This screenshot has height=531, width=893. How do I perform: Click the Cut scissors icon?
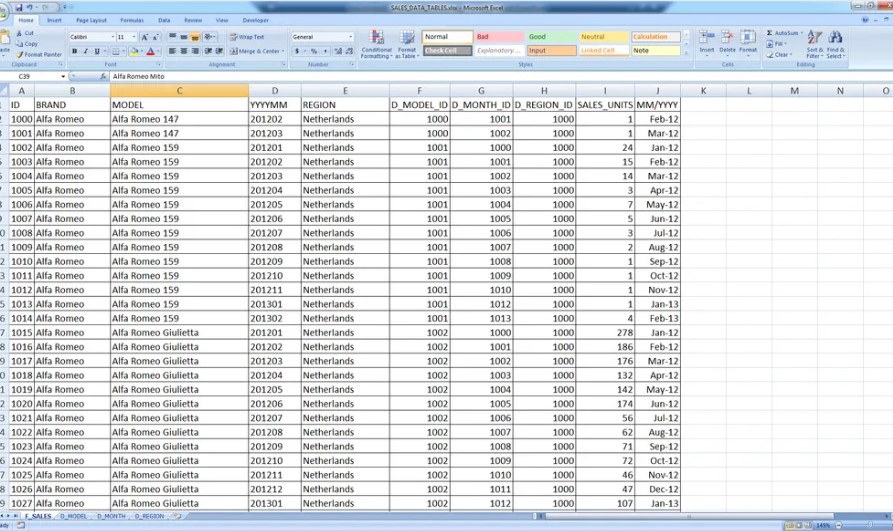(19, 34)
